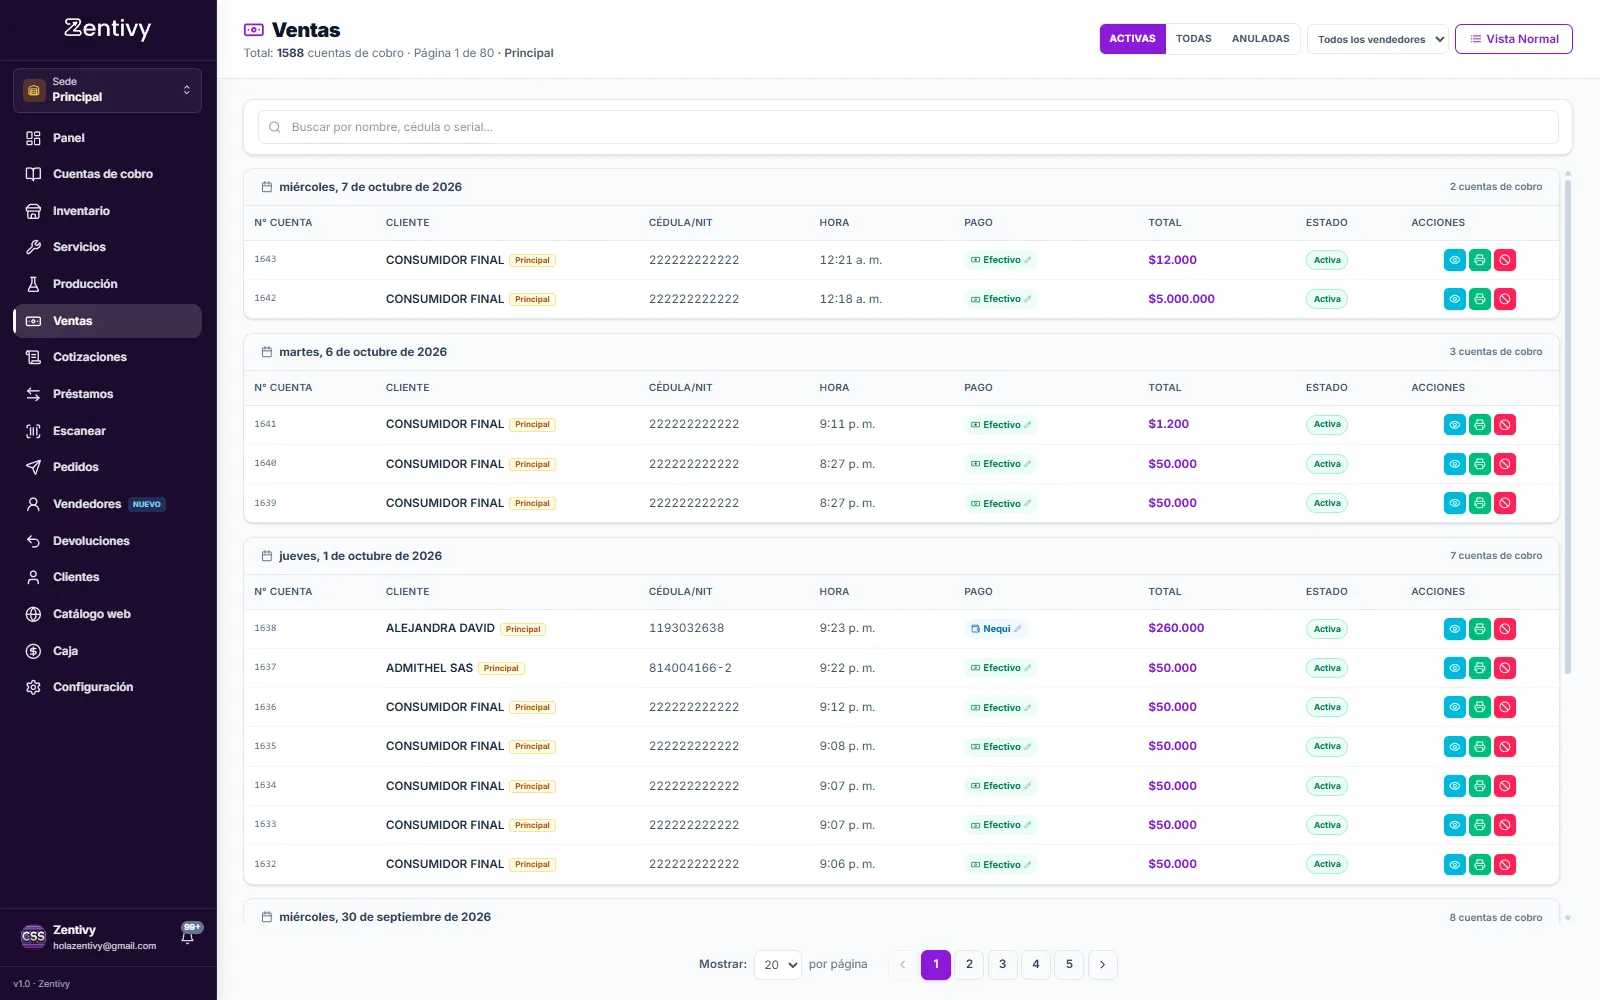1600x1000 pixels.
Task: Change rows per page dropdown
Action: point(778,965)
